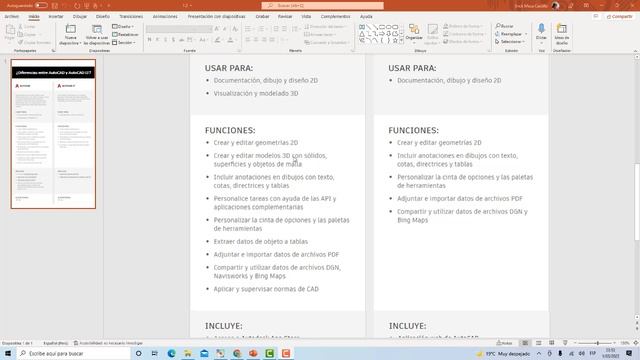Image resolution: width=640 pixels, height=360 pixels.
Task: Open the comments icon beside Compartir
Action: (596, 17)
